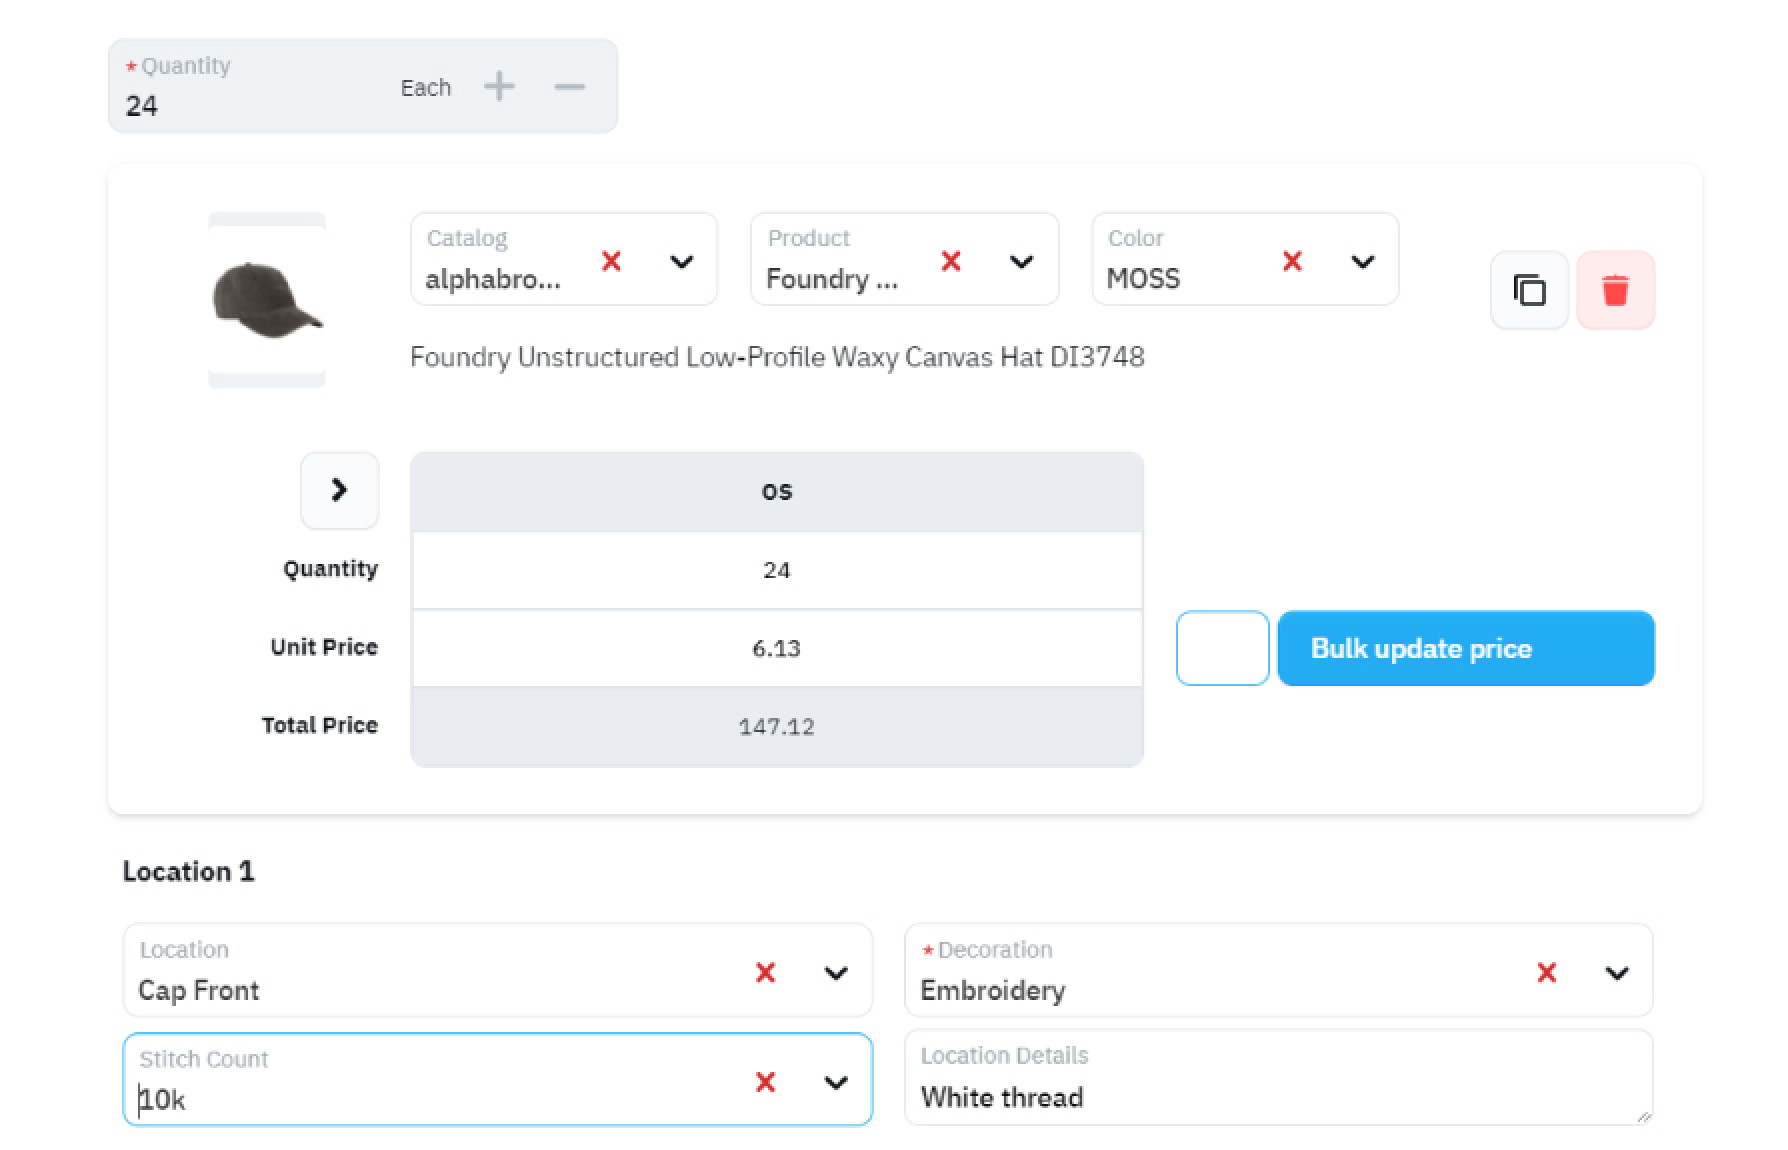Image resolution: width=1788 pixels, height=1150 pixels.
Task: Click the Location 1 heading
Action: click(188, 871)
